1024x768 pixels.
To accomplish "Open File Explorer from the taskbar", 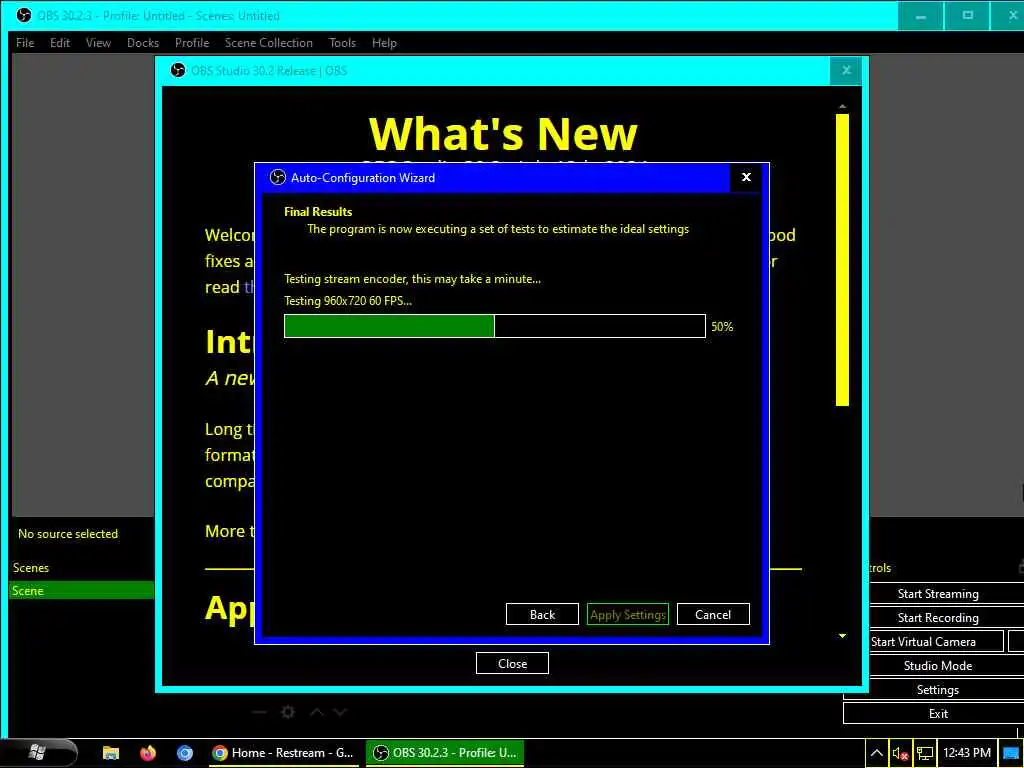I will pyautogui.click(x=111, y=752).
